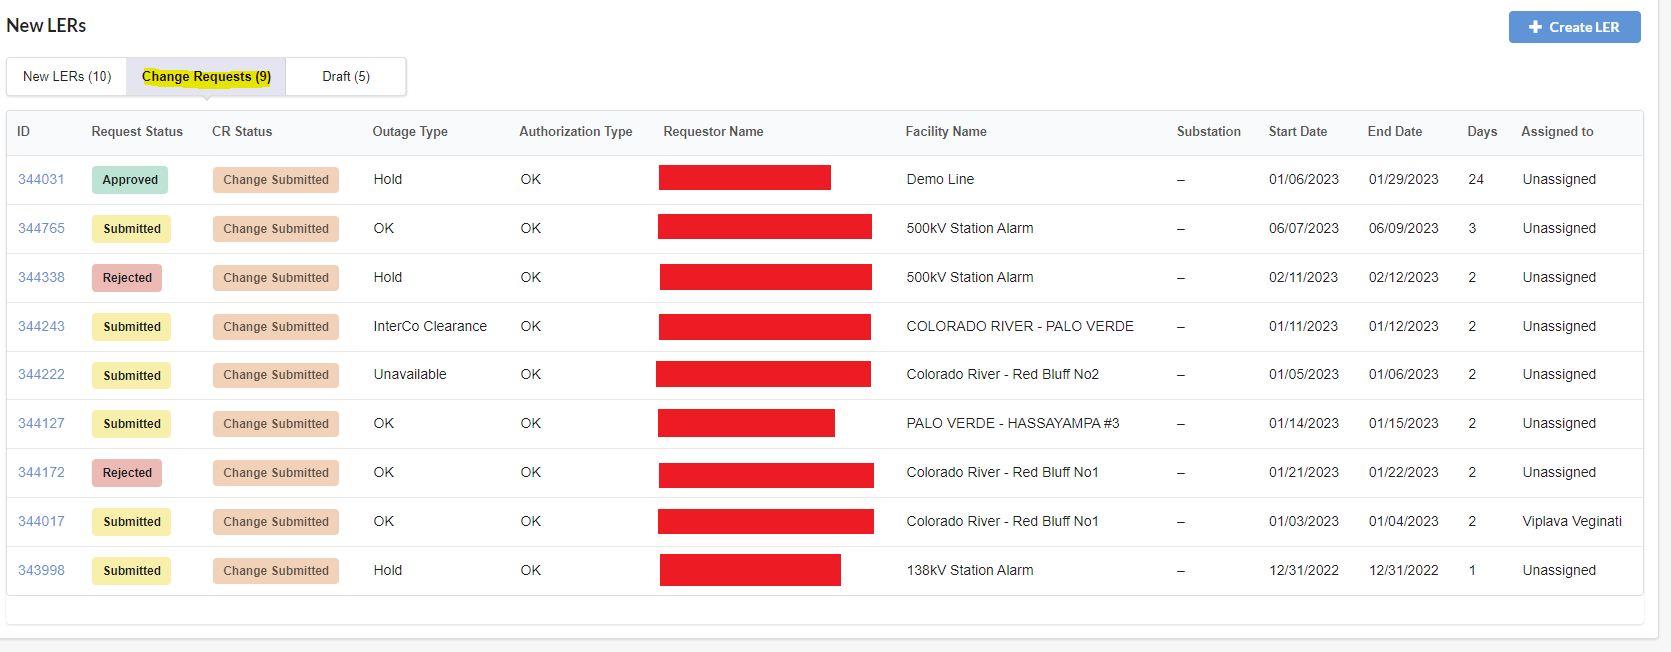Click the Approved status badge
Image resolution: width=1671 pixels, height=652 pixels.
[x=130, y=180]
